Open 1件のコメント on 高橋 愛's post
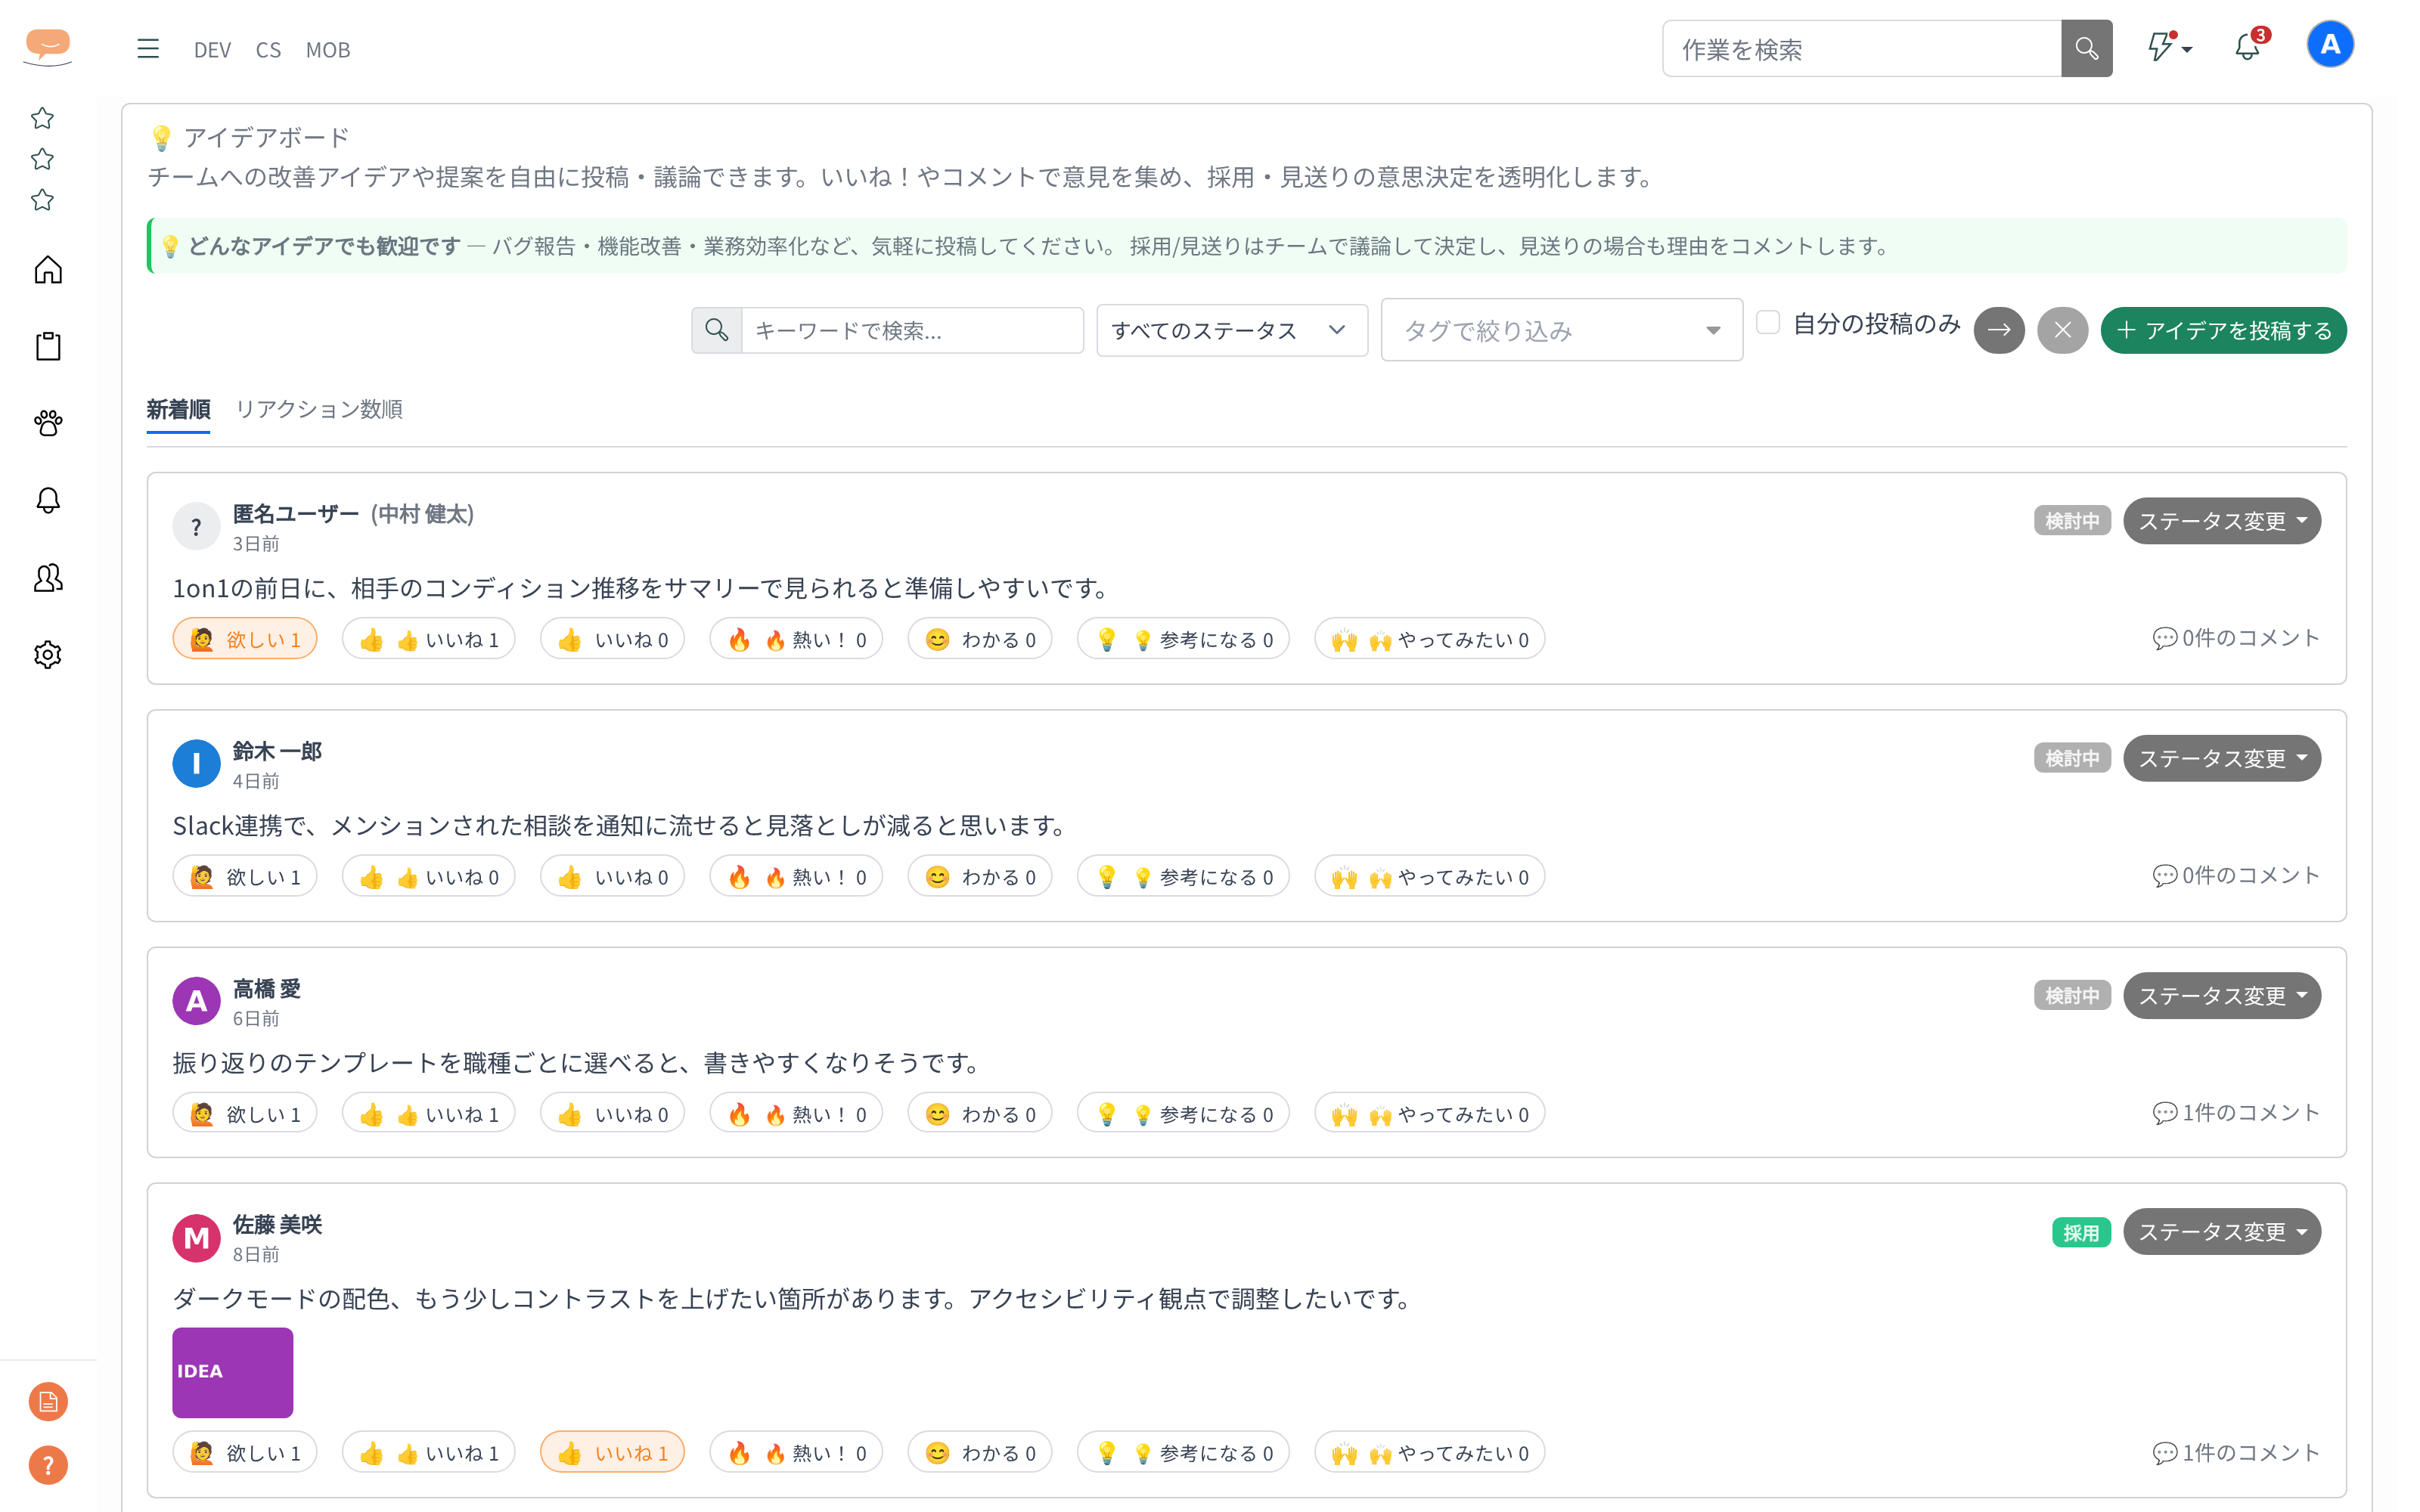This screenshot has width=2420, height=1512. [2236, 1113]
